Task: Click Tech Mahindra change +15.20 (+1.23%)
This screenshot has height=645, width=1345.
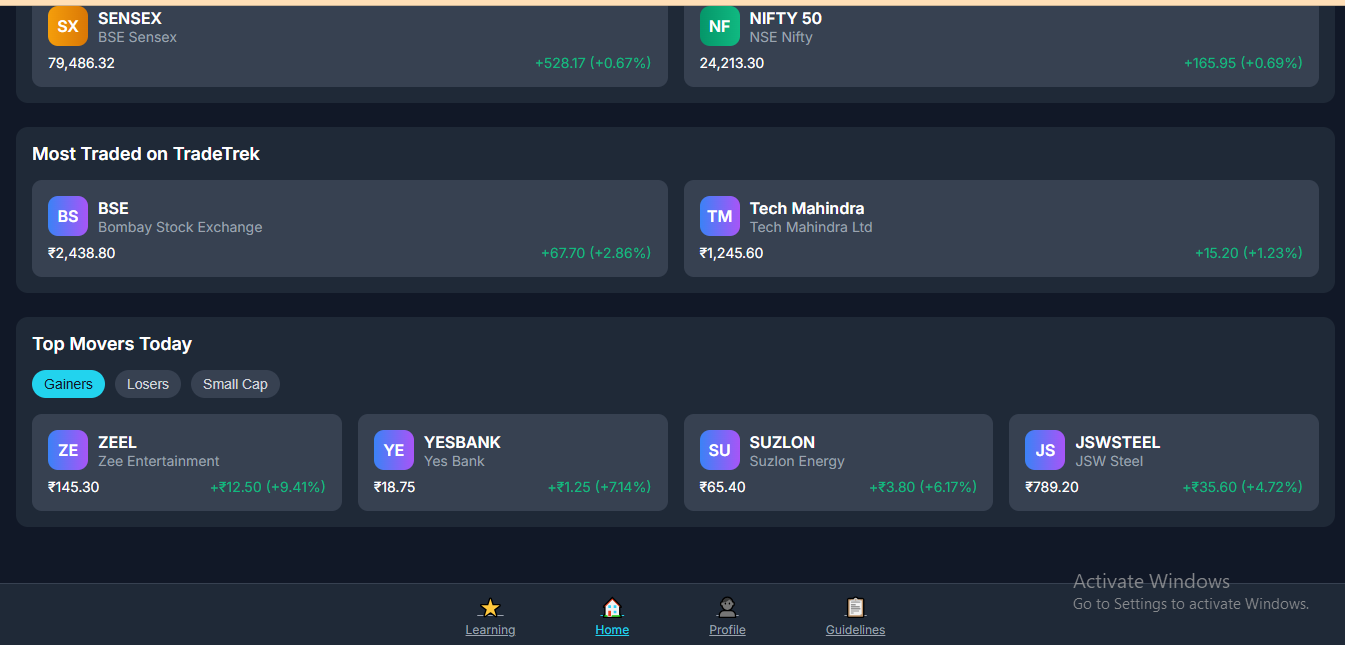Action: click(1249, 253)
